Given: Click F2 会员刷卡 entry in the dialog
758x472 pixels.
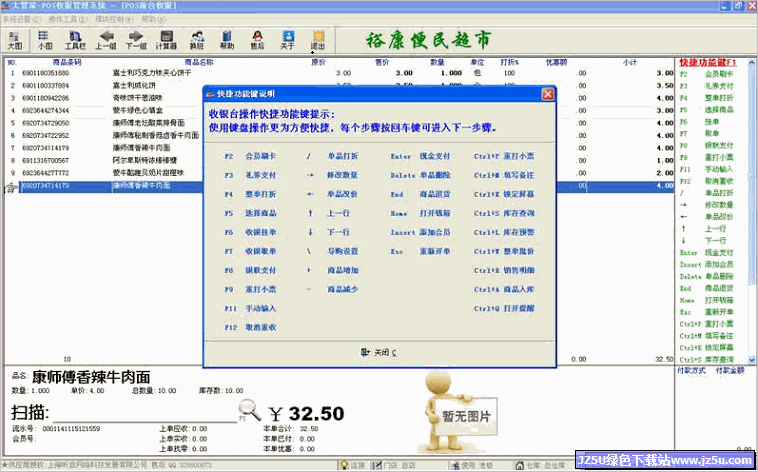Looking at the screenshot, I should pos(250,156).
